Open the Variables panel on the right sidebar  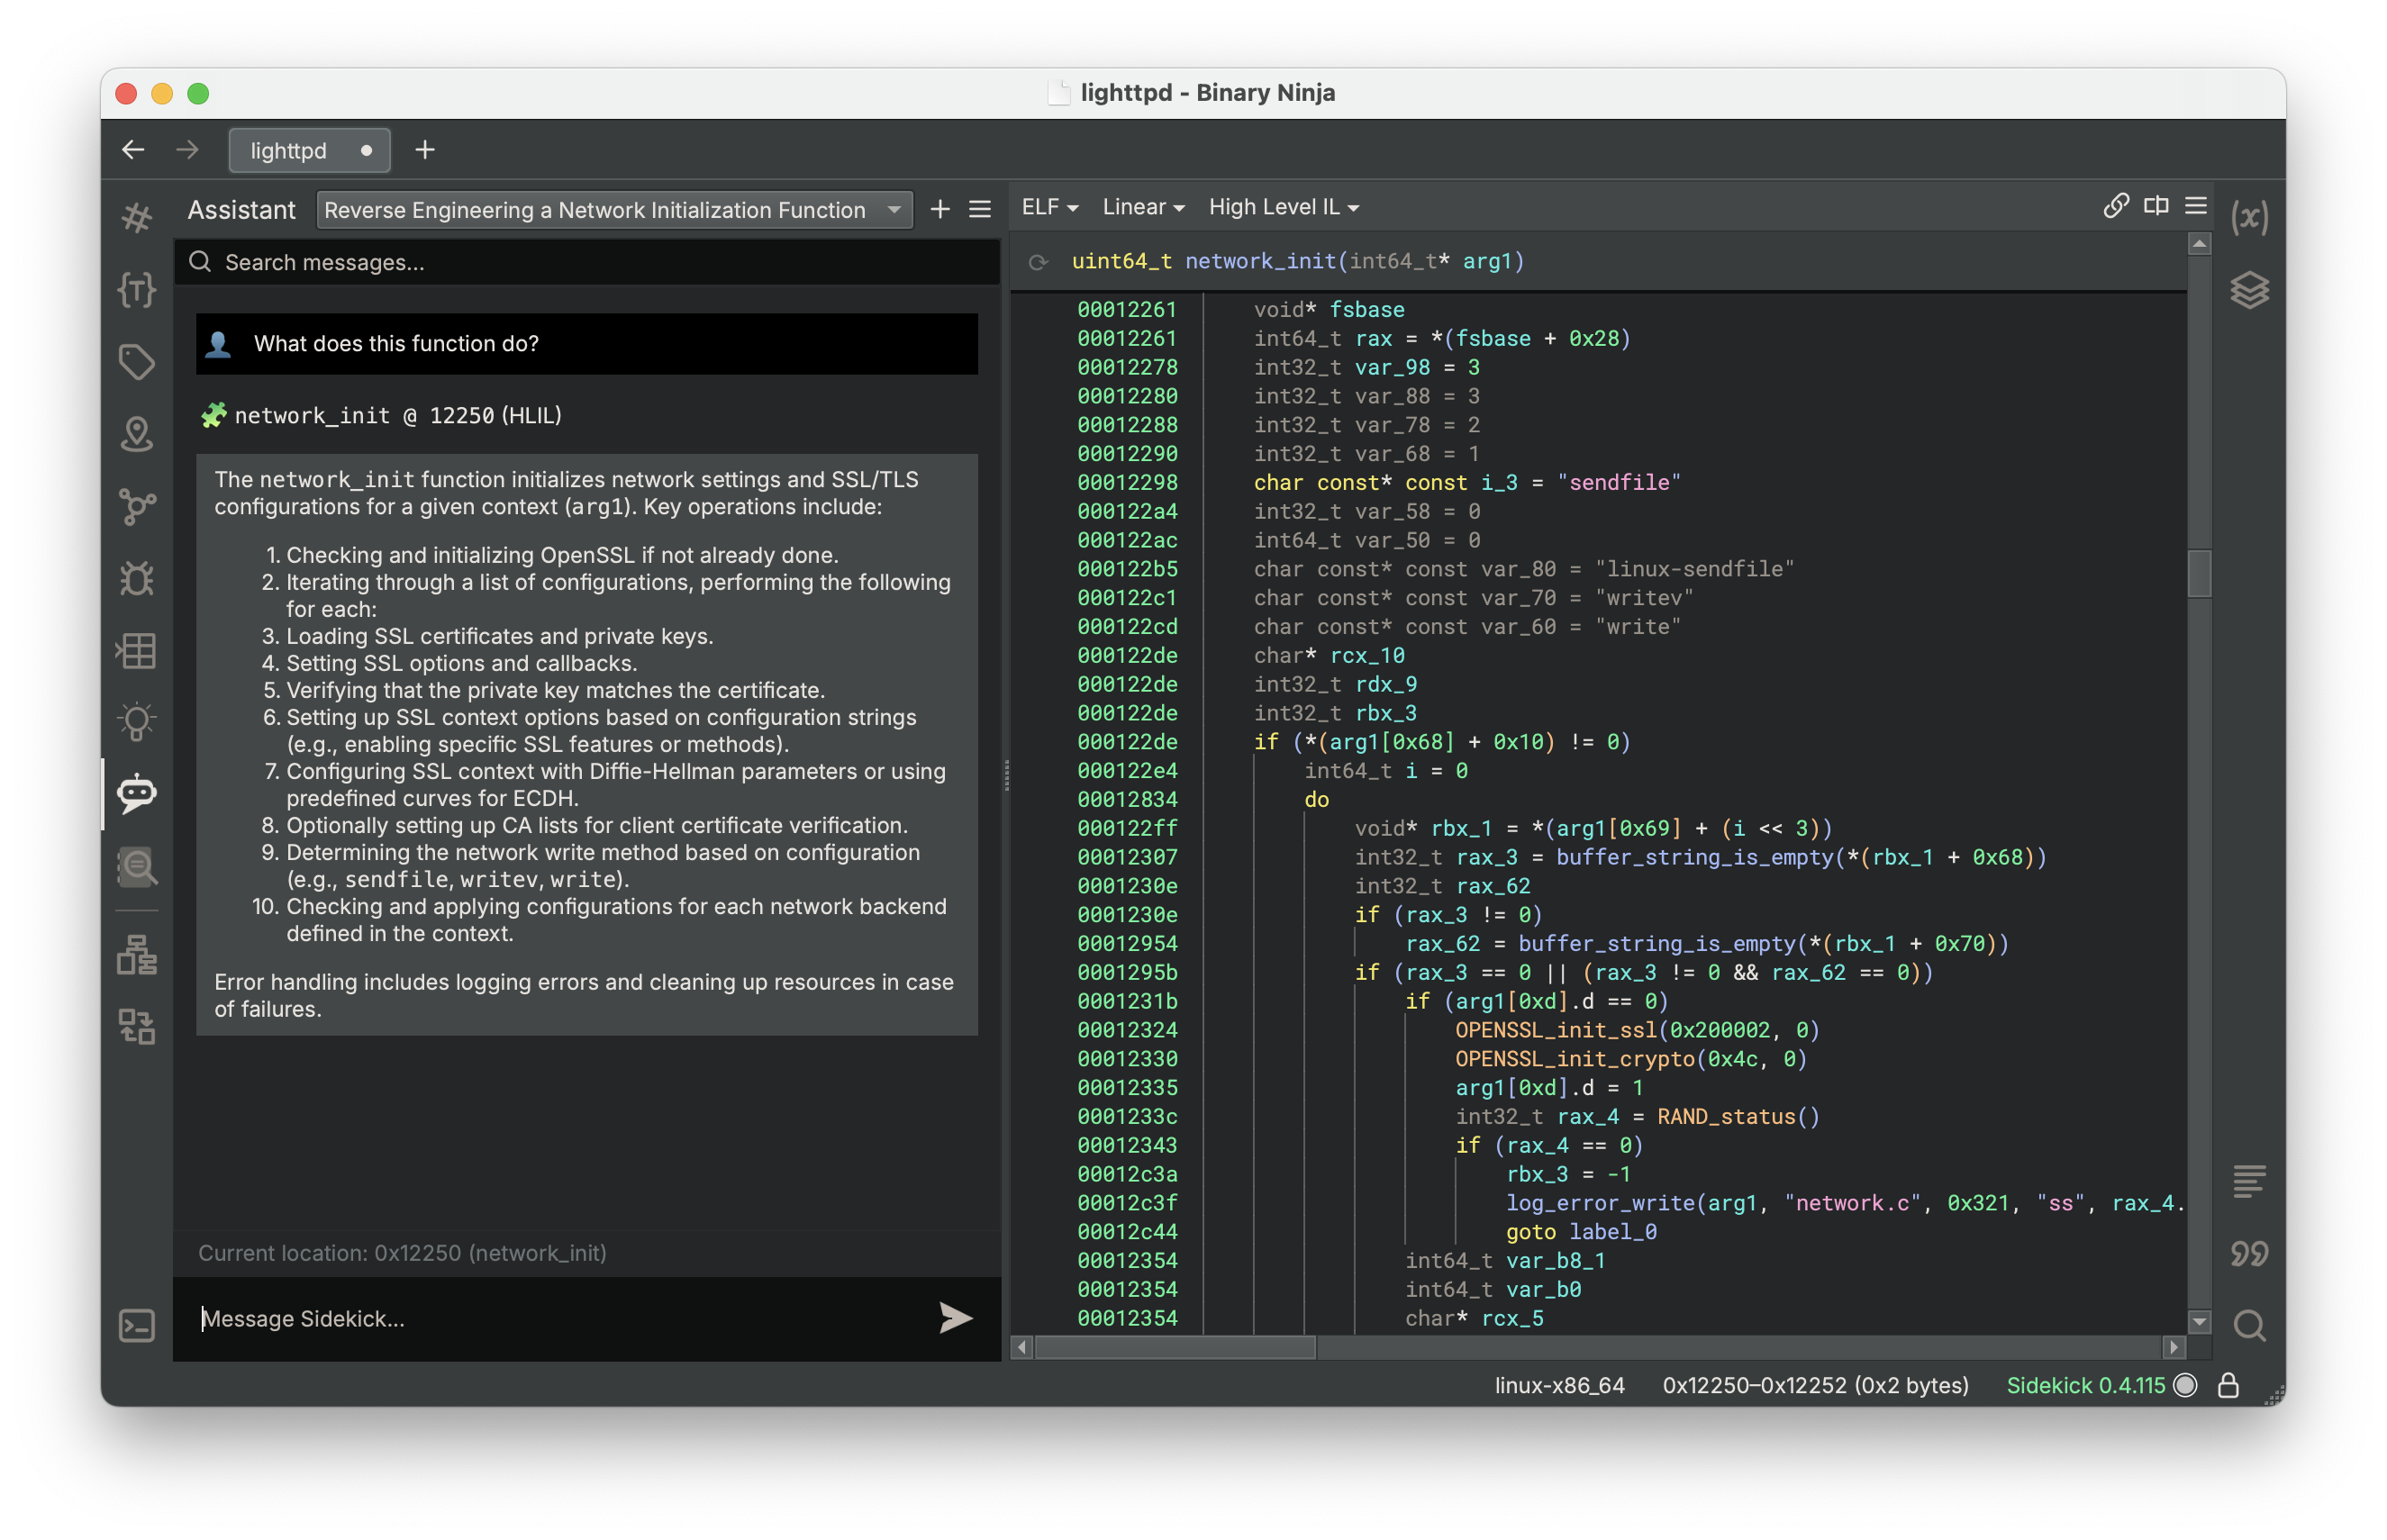click(2252, 217)
